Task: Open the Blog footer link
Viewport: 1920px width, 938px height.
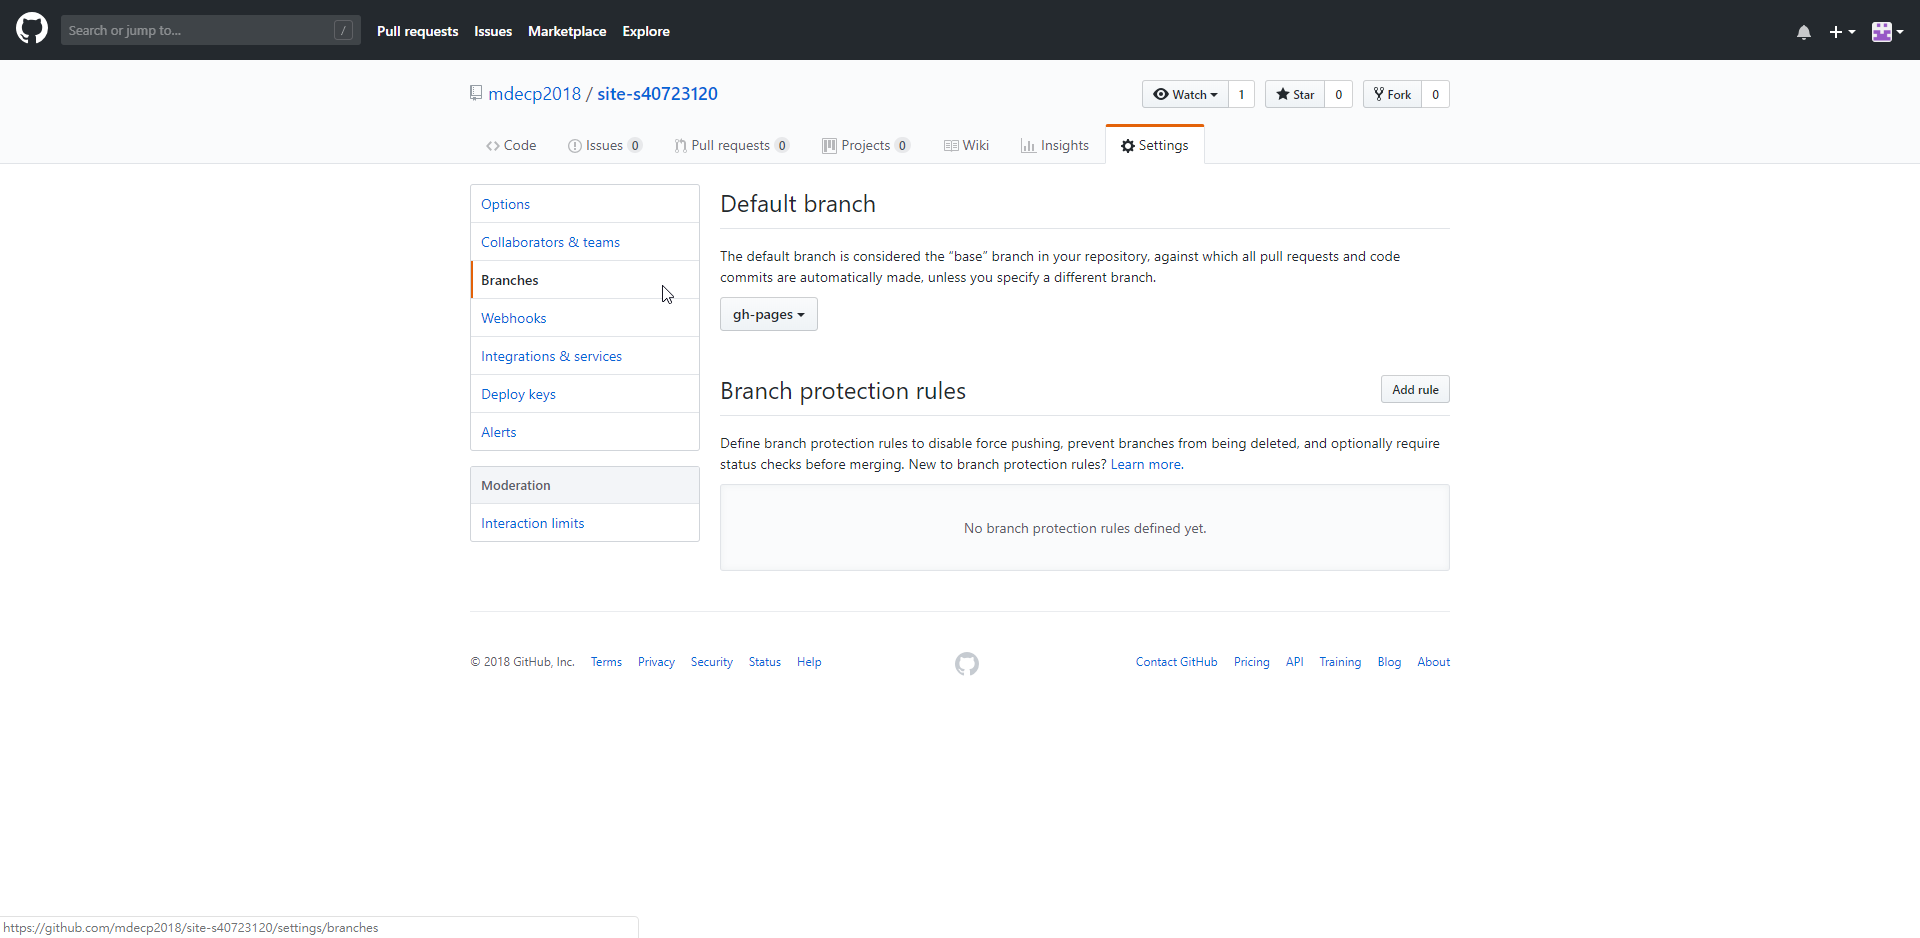Action: (1389, 662)
